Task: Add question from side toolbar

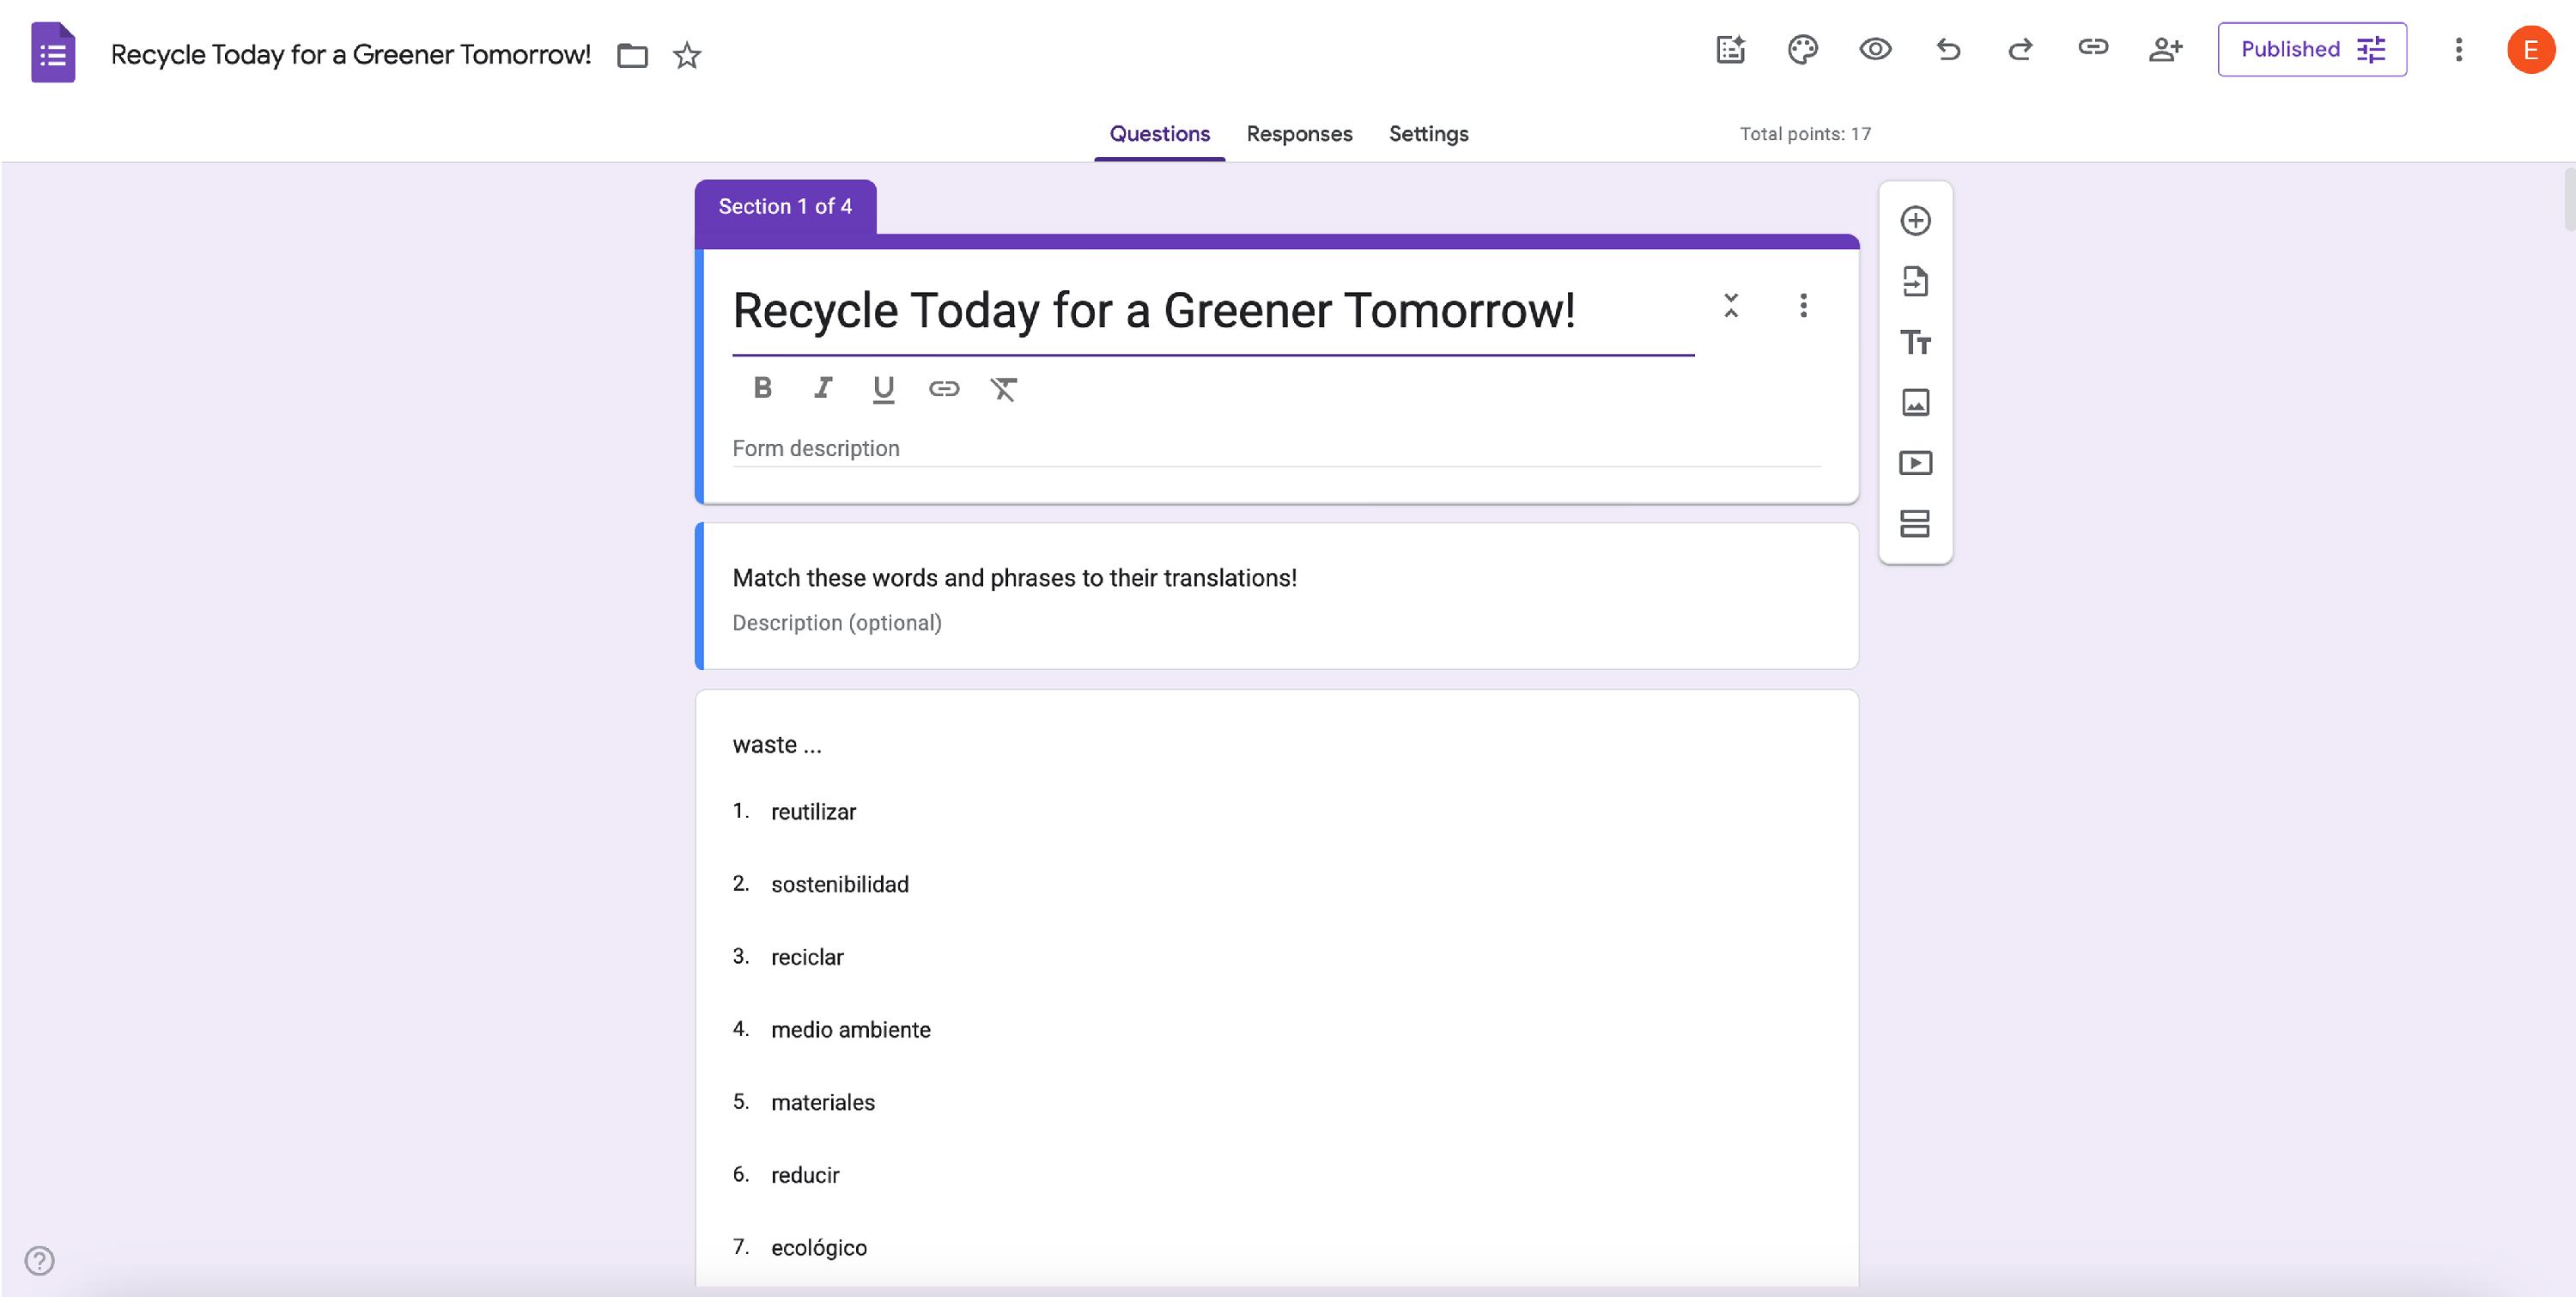Action: (1915, 221)
